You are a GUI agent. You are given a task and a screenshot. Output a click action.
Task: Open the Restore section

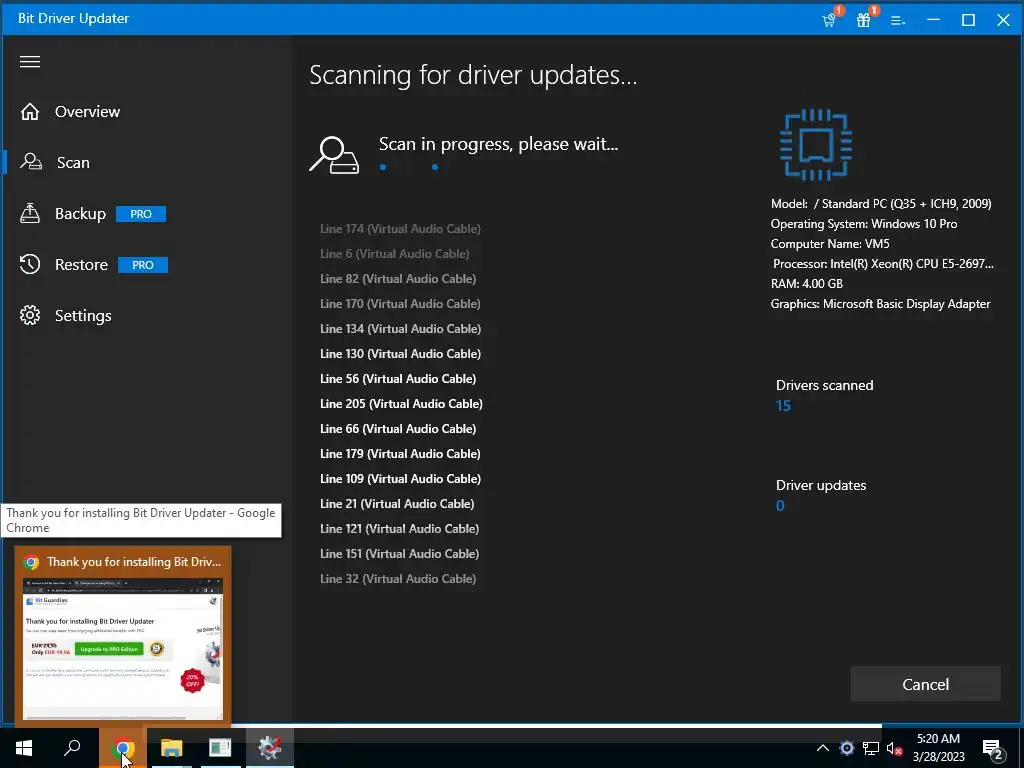click(x=81, y=264)
